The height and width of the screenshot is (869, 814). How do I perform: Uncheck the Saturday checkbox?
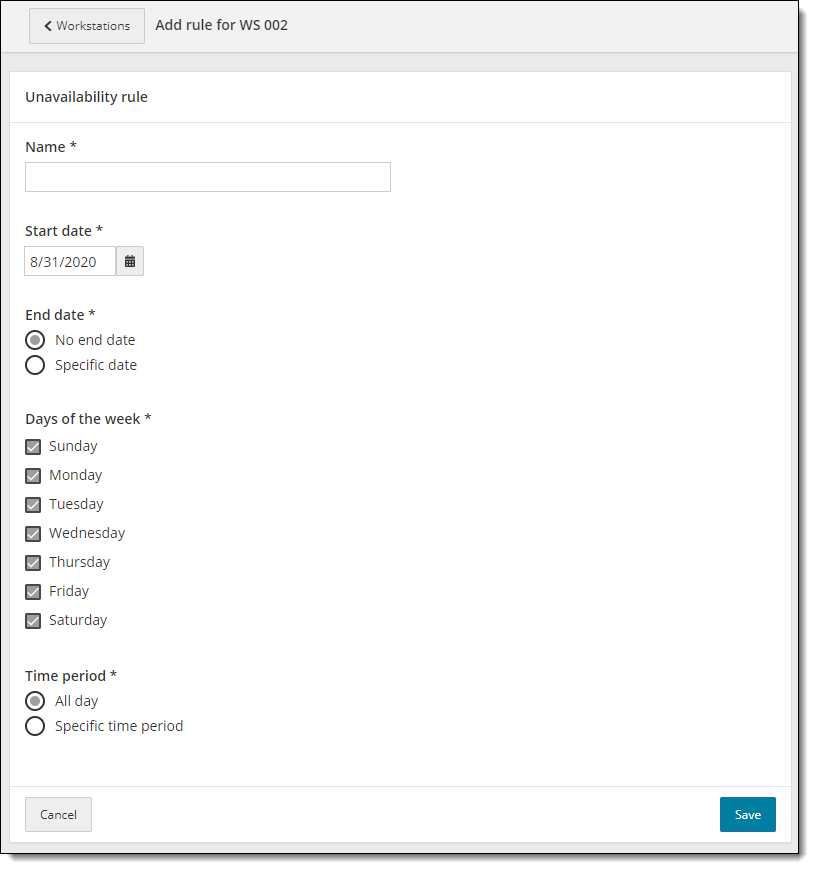[33, 621]
